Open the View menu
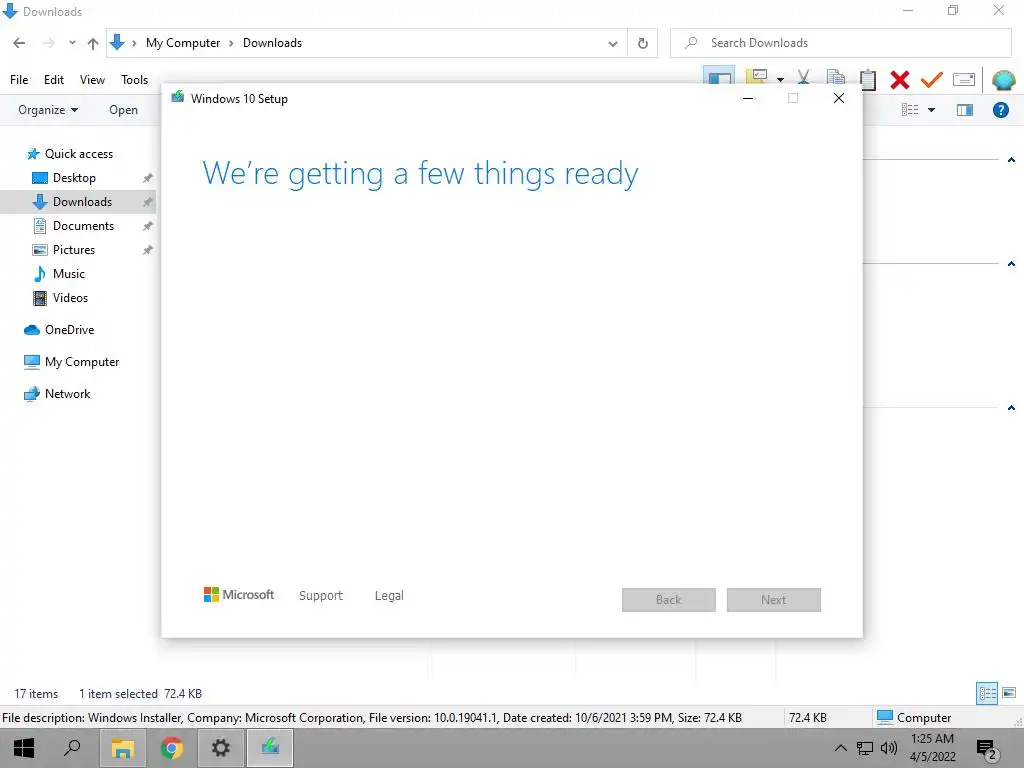 (92, 80)
